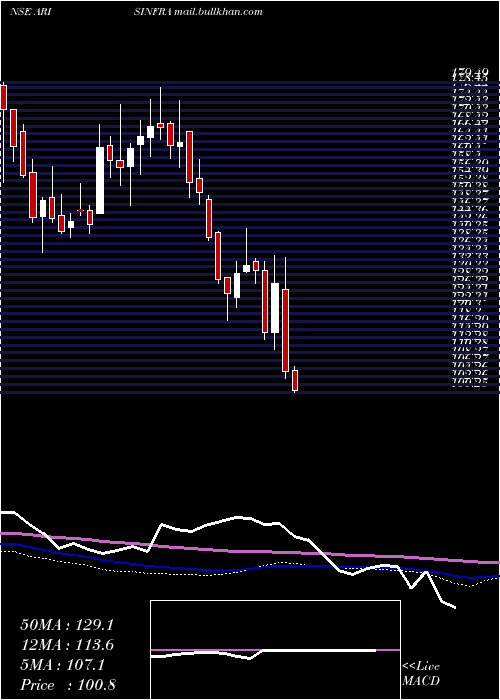Screen dimensions: 500x700
Task: Select the <<Live MACD label
Action: coord(421,673)
